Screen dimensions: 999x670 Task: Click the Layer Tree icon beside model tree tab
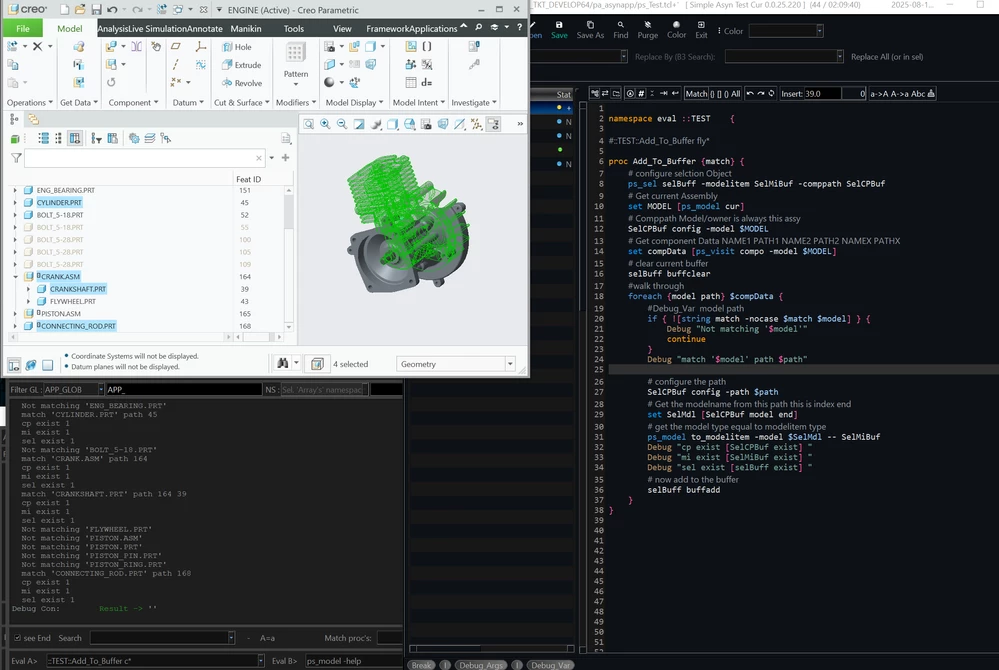pos(33,119)
